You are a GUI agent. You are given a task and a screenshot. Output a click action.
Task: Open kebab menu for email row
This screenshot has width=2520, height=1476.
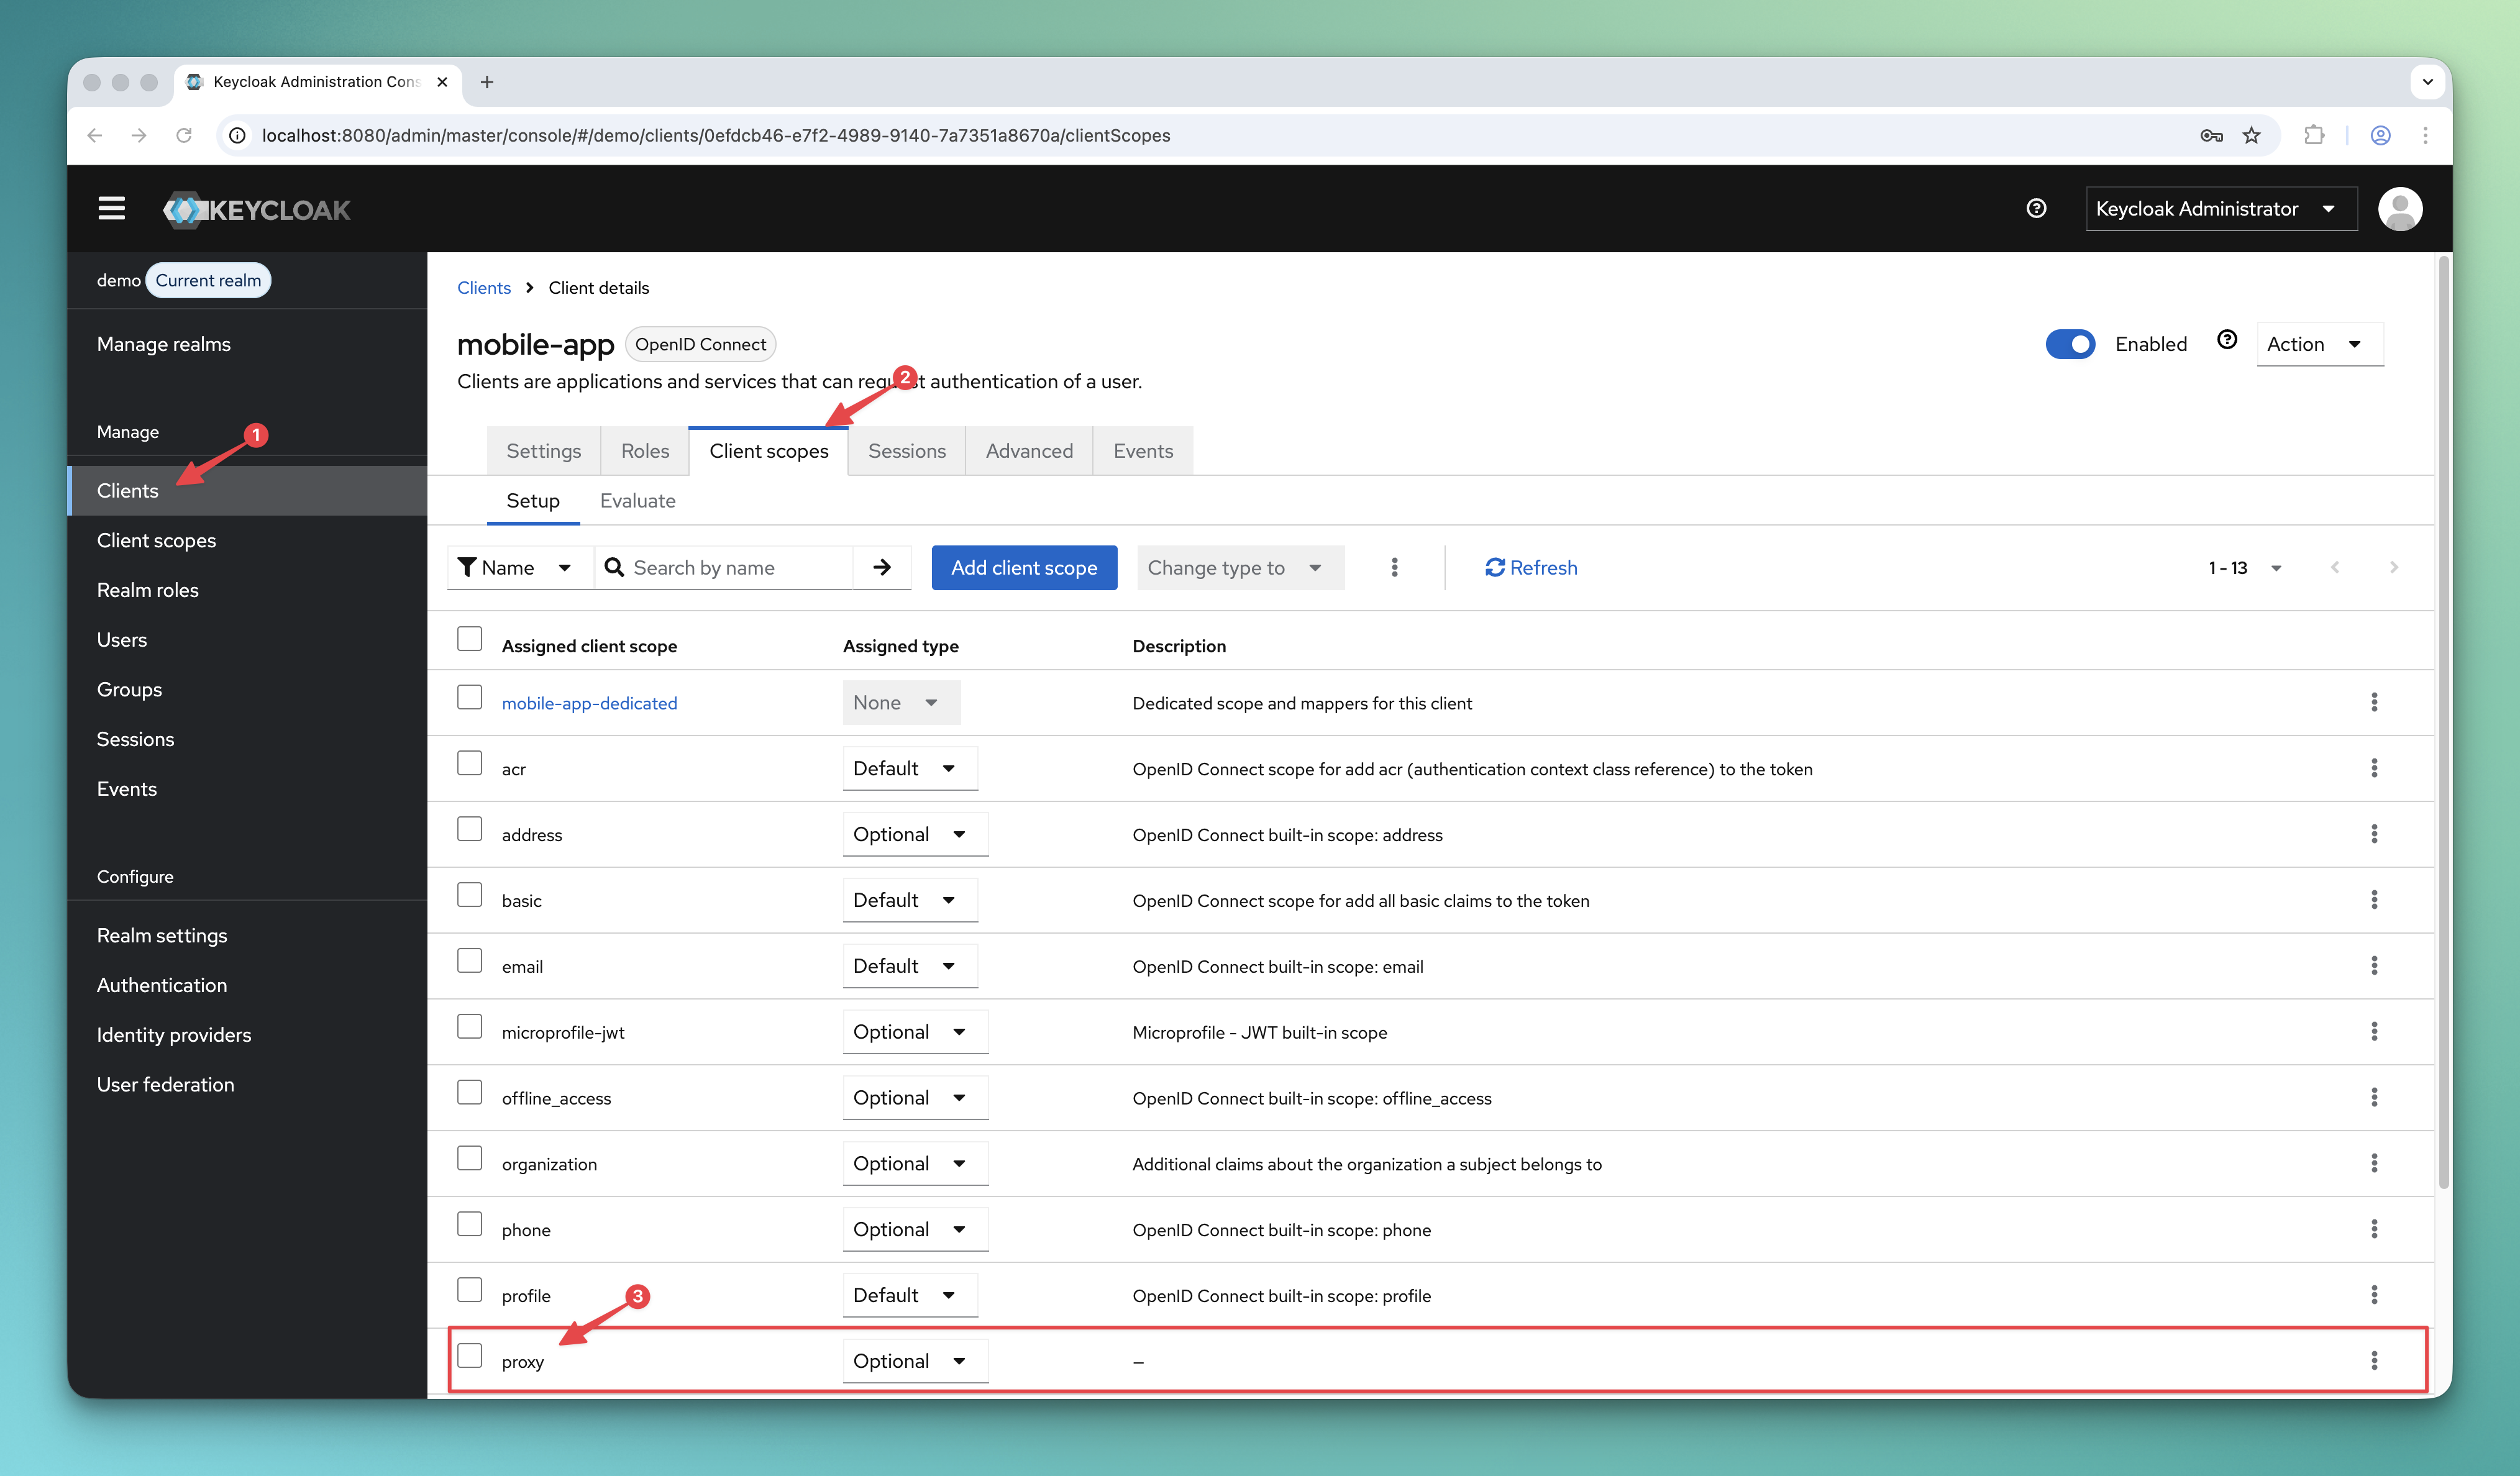click(x=2374, y=966)
